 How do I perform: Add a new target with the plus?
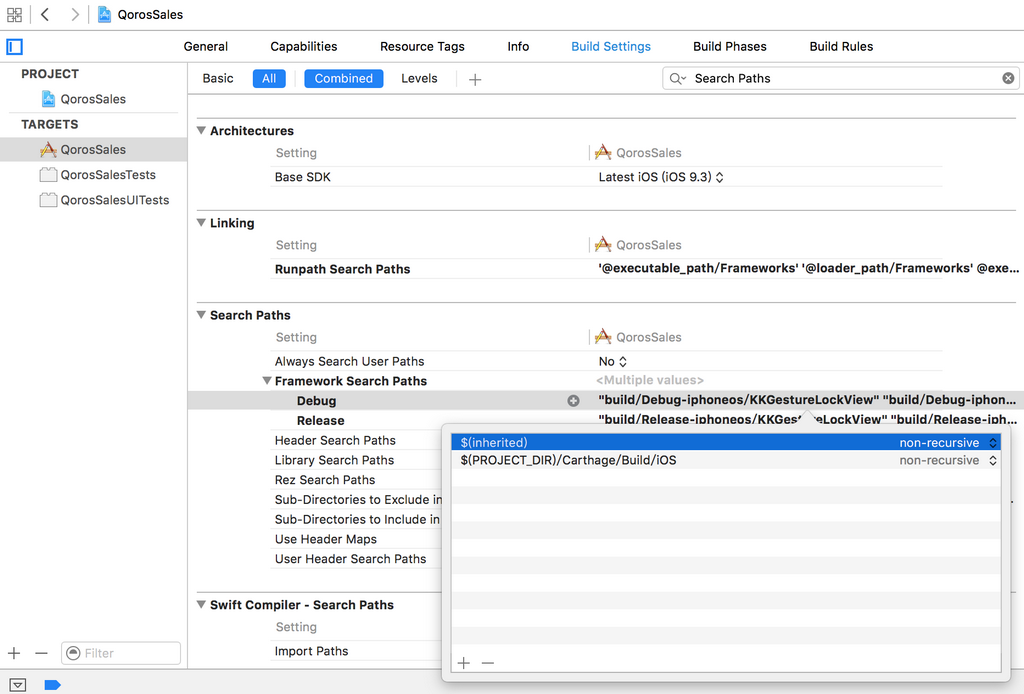click(14, 653)
